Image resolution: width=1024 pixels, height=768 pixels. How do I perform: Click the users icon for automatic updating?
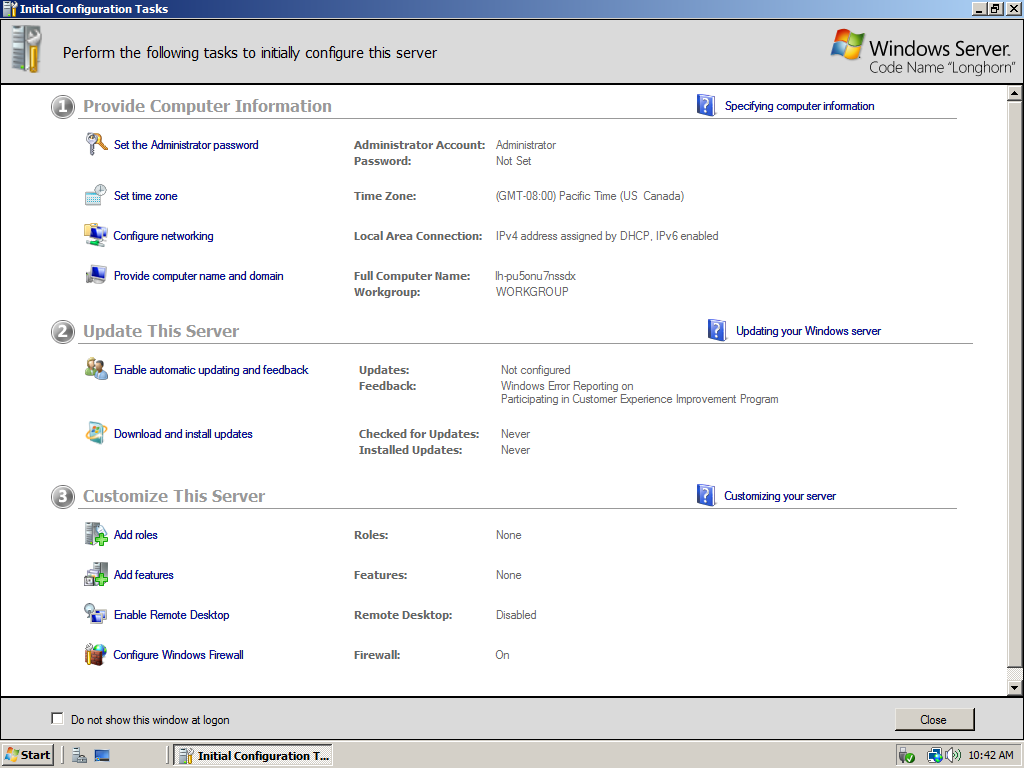(96, 370)
